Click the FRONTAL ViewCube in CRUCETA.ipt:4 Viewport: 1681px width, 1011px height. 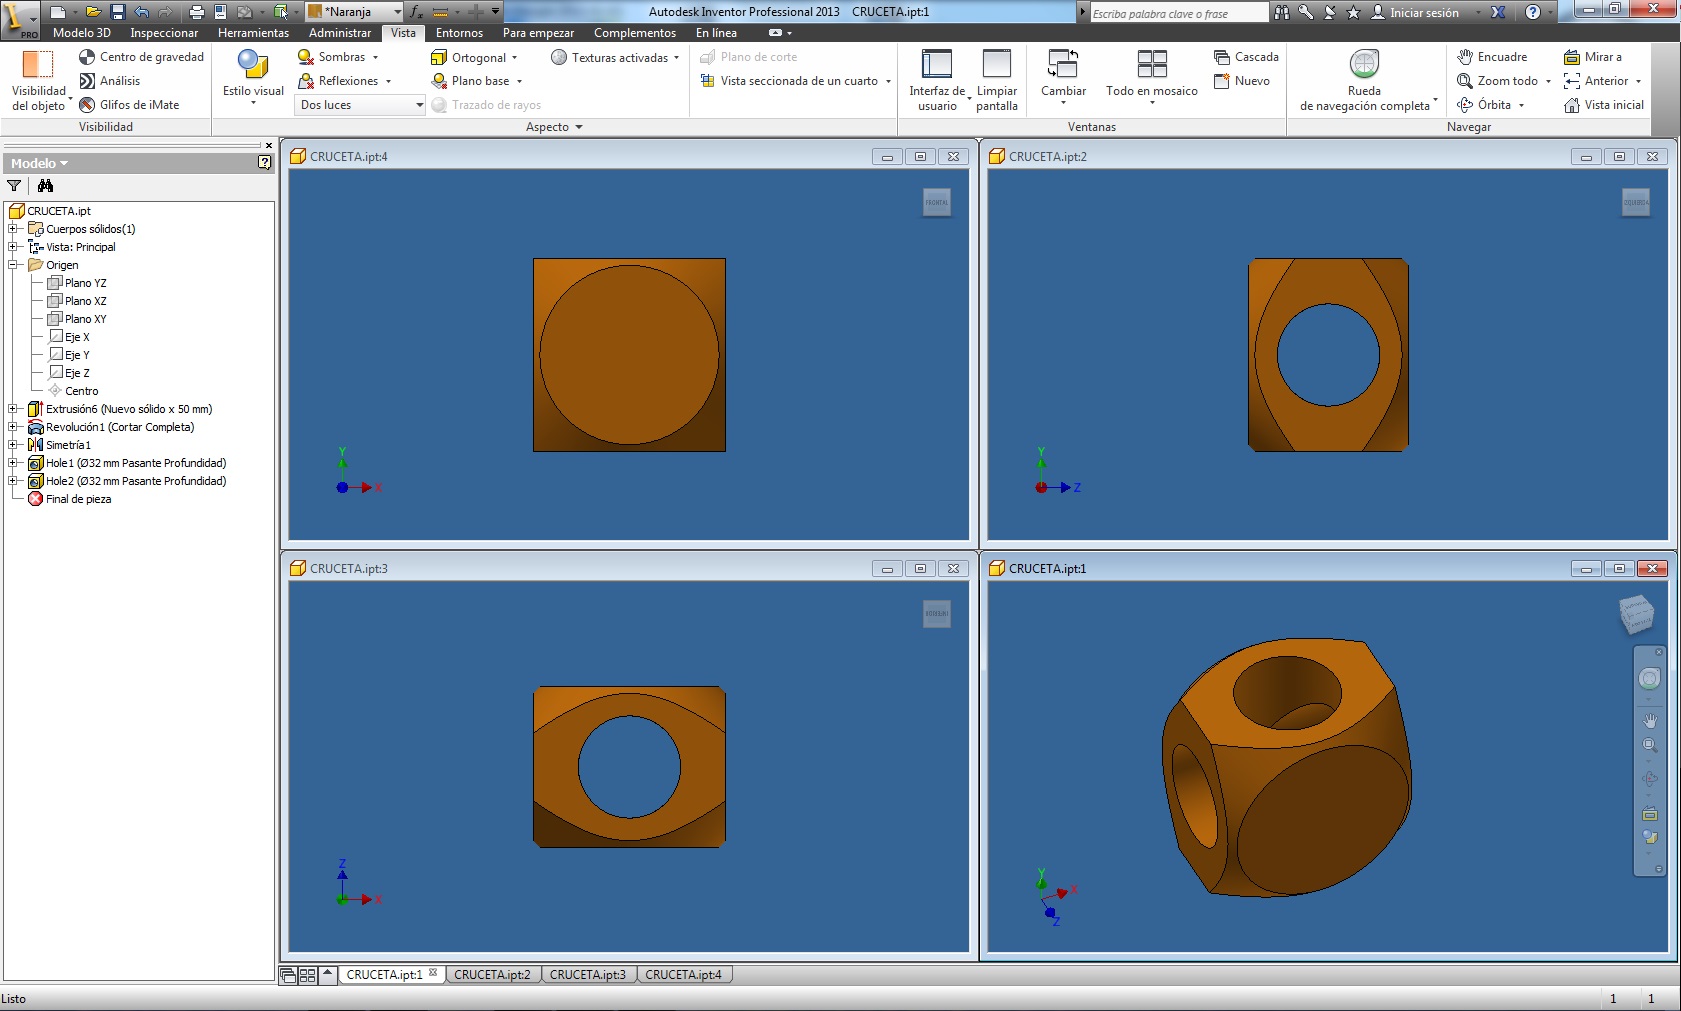pos(937,202)
